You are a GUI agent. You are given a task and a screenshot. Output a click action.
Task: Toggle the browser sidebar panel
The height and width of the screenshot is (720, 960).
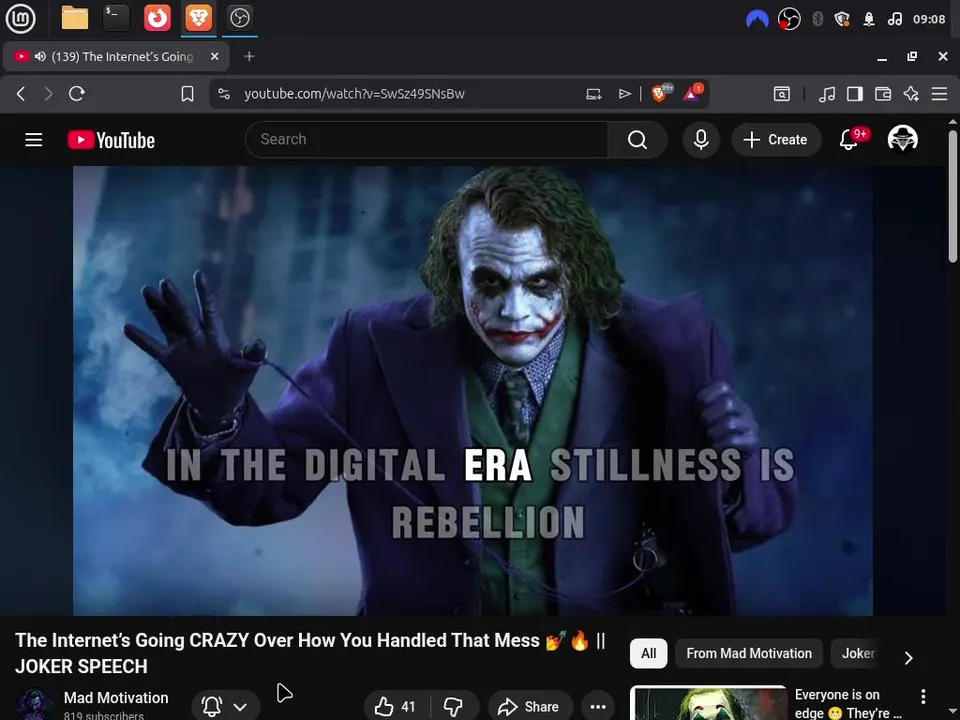pyautogui.click(x=855, y=94)
